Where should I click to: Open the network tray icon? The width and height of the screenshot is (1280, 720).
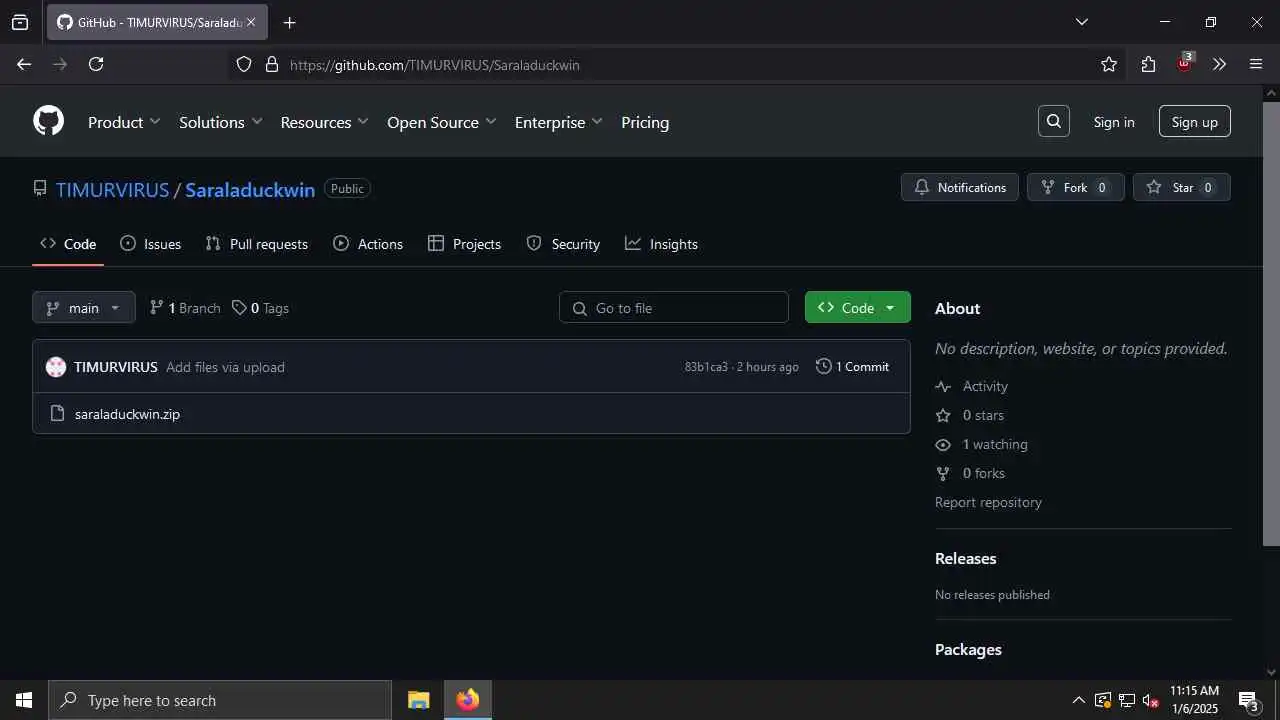(1126, 700)
